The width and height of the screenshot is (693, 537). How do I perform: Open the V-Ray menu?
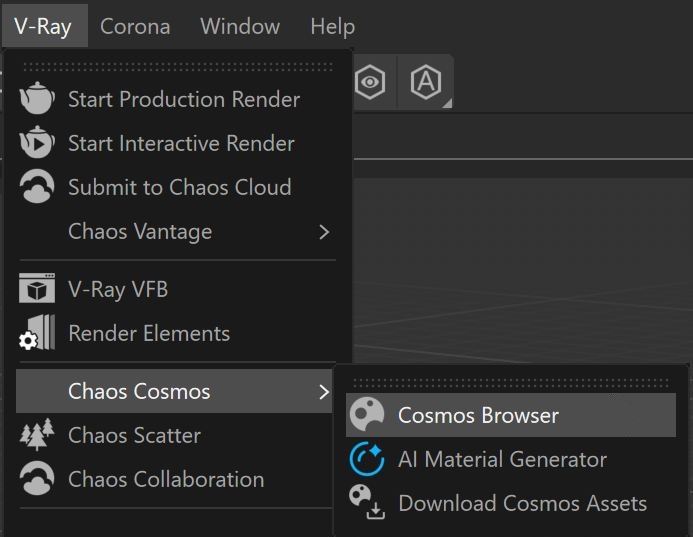tap(43, 27)
